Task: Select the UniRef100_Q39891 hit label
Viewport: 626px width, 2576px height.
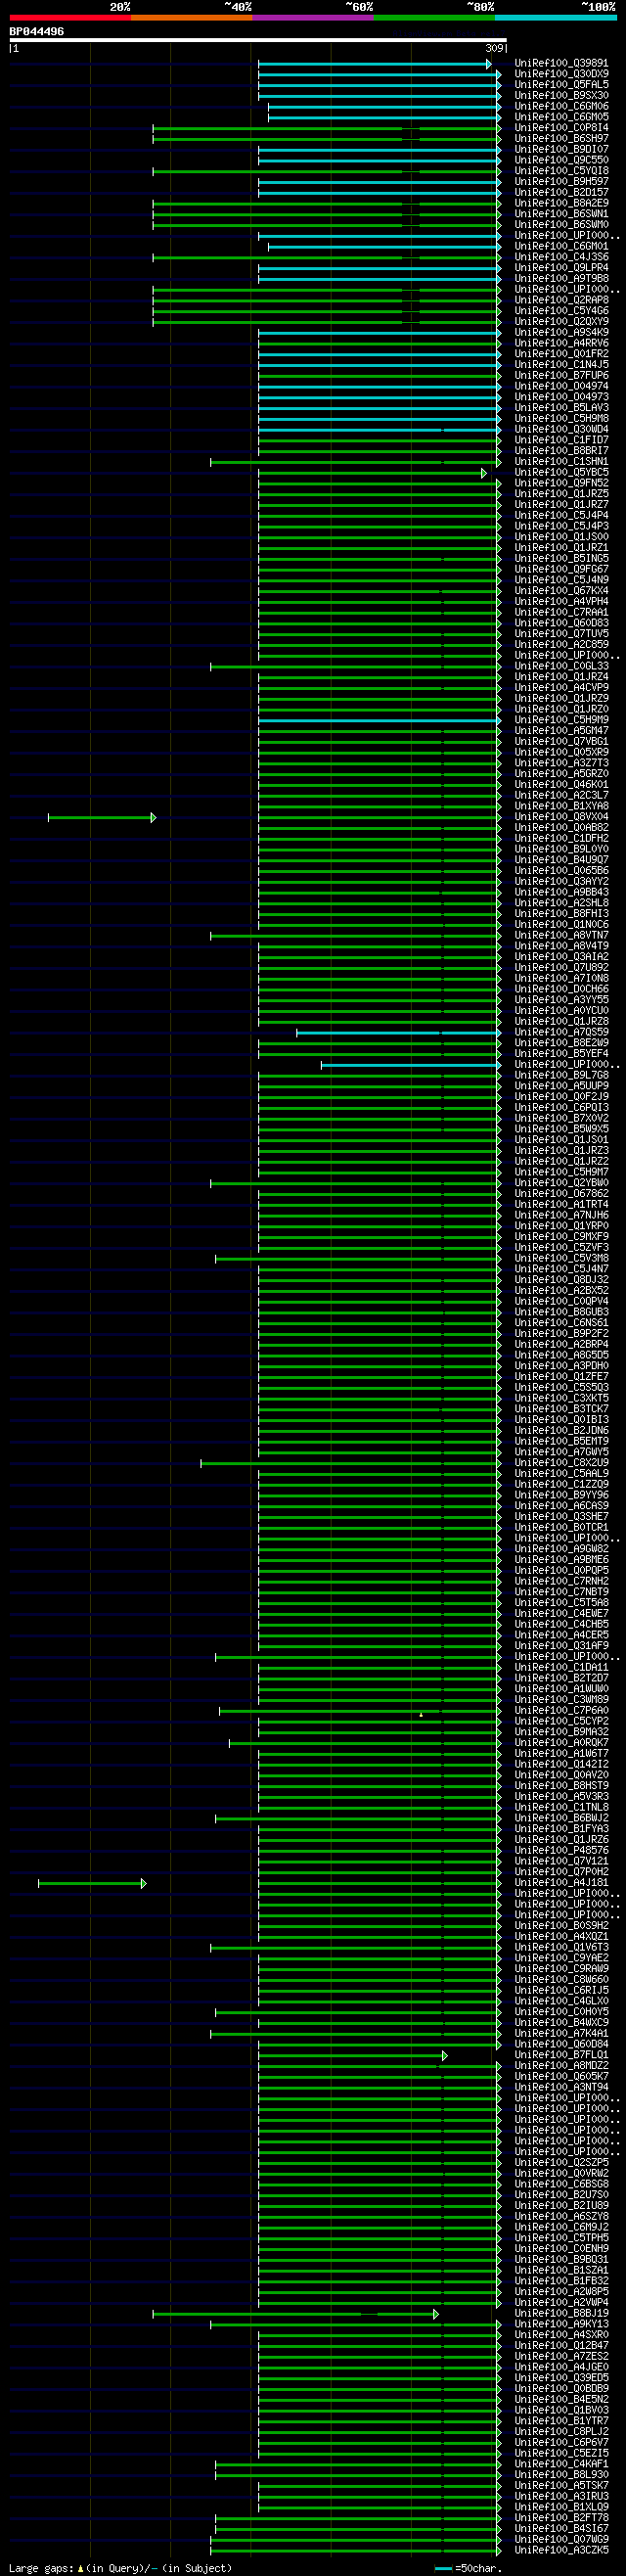Action: coord(562,63)
